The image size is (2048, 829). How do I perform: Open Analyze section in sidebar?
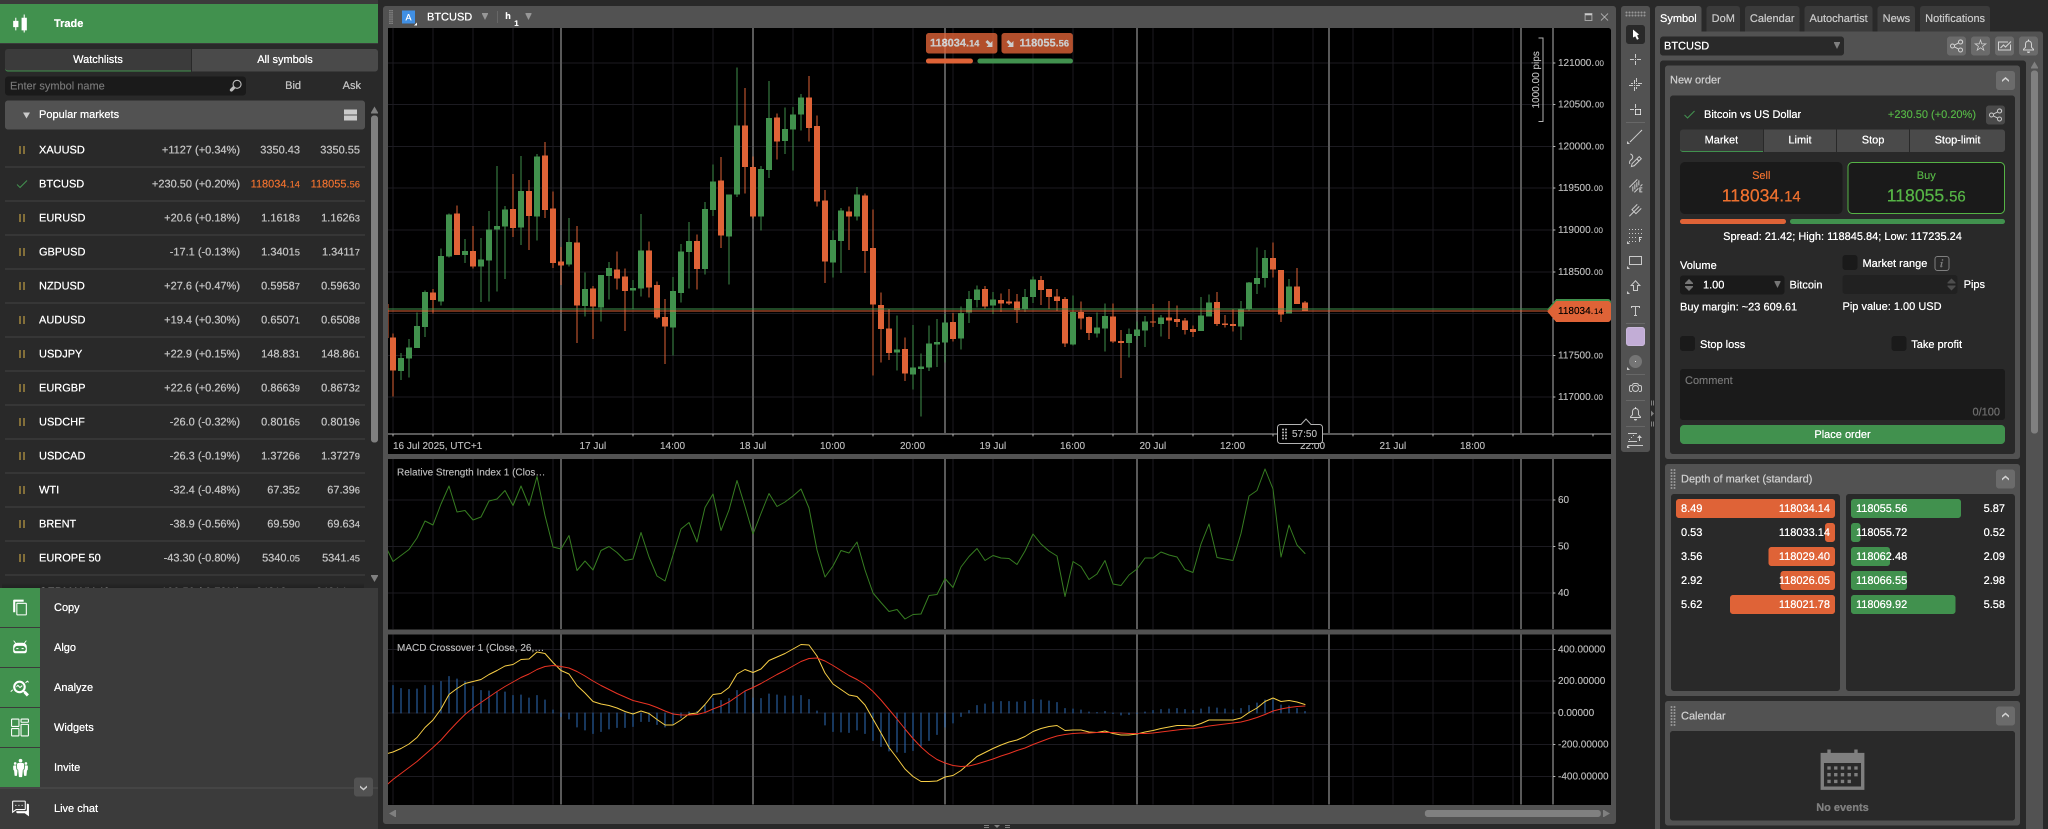tap(189, 687)
